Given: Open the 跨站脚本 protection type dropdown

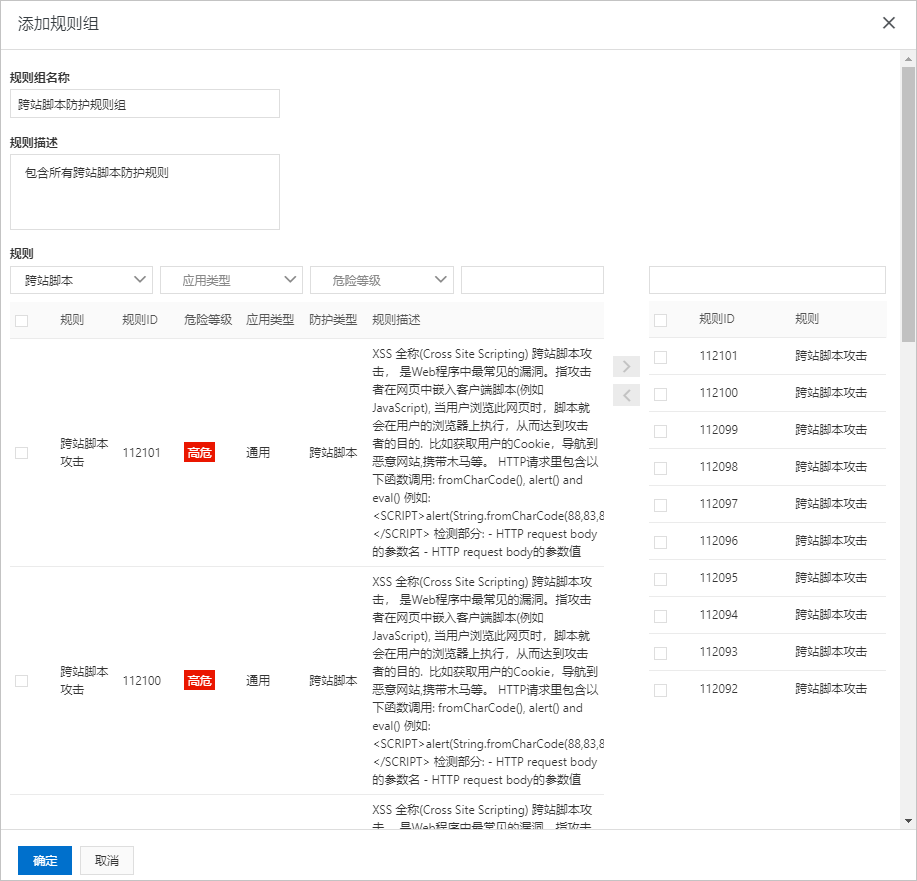Looking at the screenshot, I should point(81,280).
